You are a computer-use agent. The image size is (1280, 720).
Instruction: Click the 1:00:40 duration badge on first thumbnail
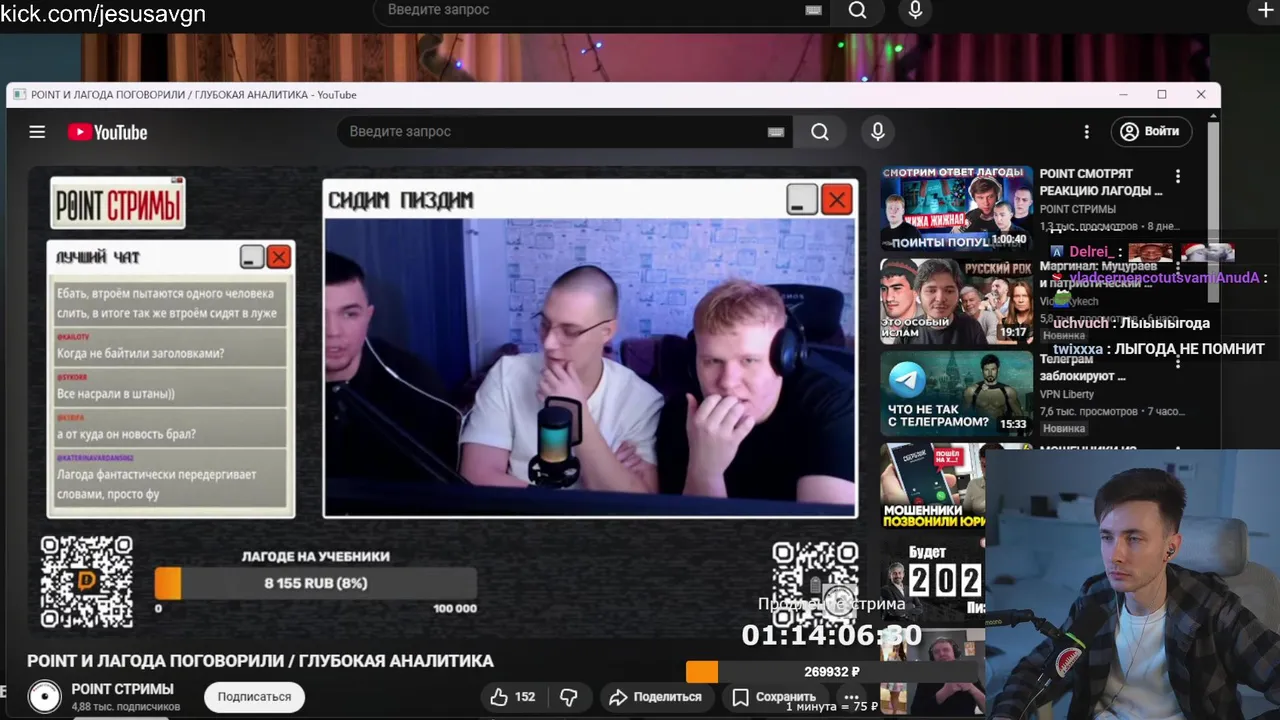click(x=1009, y=240)
